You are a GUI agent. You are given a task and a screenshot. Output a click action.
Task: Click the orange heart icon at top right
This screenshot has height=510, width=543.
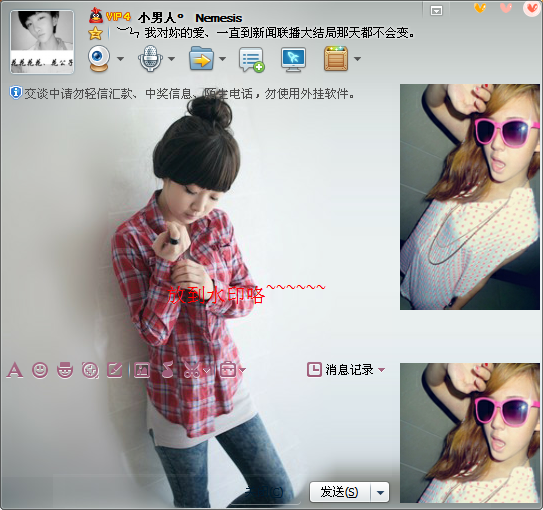click(480, 7)
